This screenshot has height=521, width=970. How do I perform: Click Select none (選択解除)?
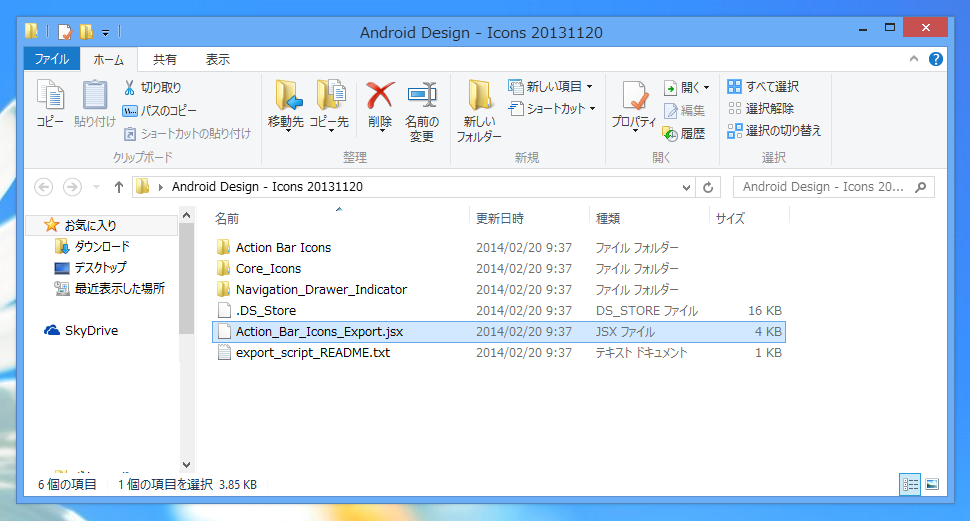(x=761, y=109)
